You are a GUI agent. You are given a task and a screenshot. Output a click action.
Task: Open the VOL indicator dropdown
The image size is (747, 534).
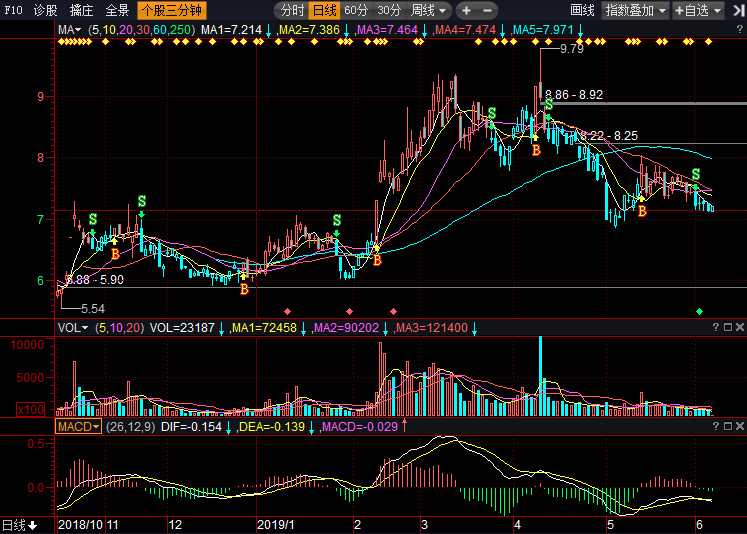tap(73, 328)
